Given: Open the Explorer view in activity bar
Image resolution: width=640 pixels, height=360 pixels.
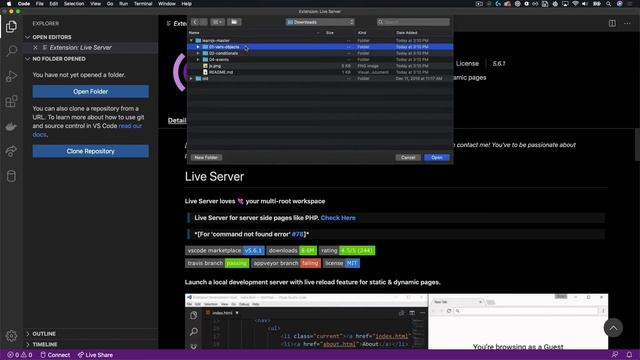Looking at the screenshot, I should 11,27.
